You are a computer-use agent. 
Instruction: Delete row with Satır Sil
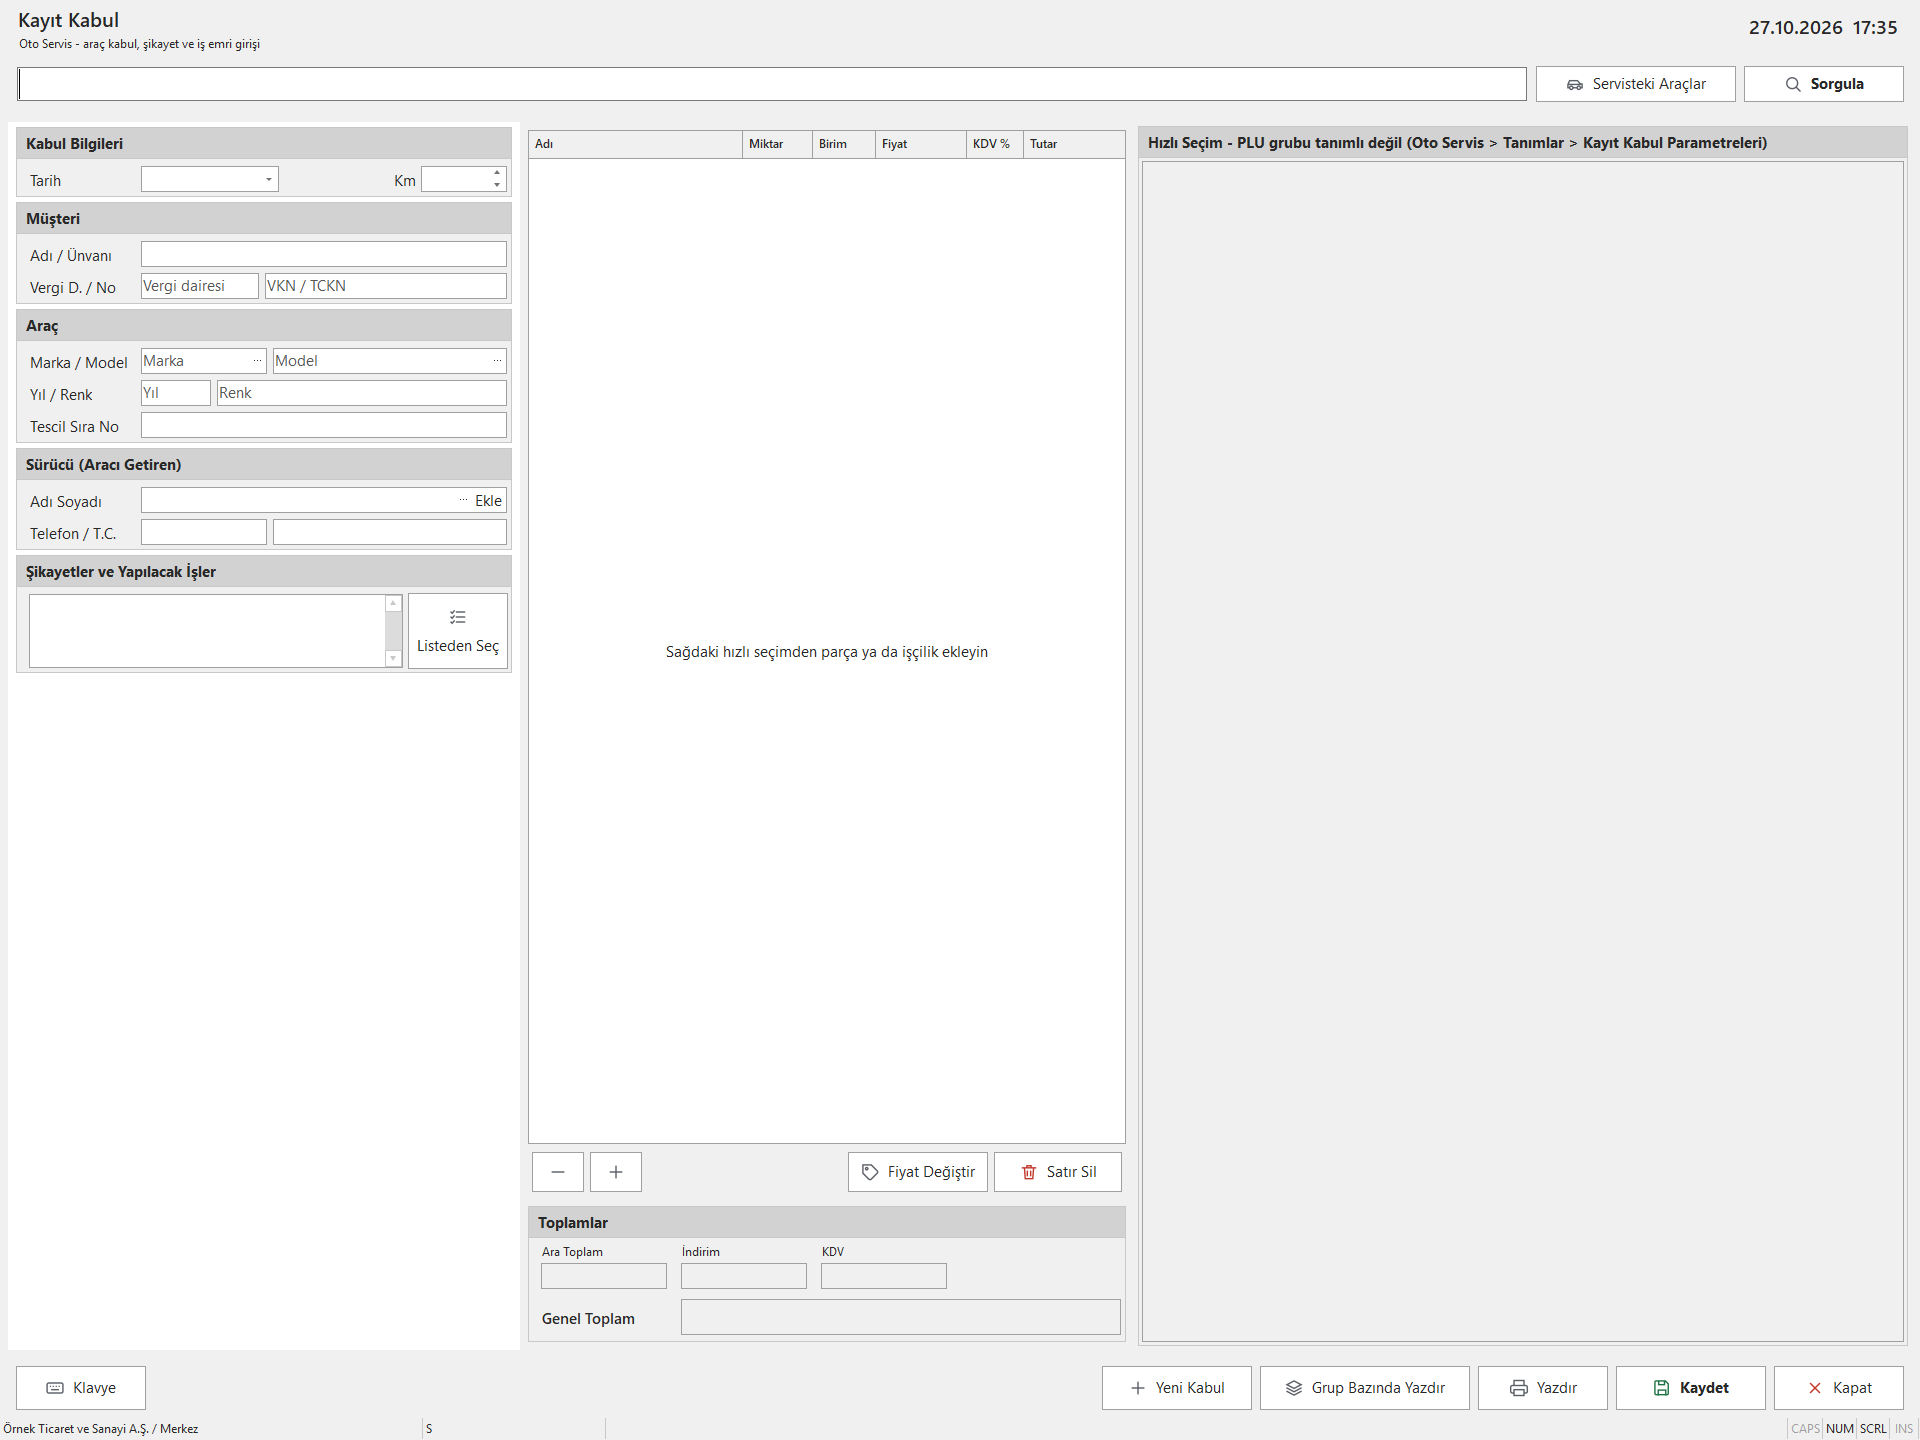click(x=1058, y=1172)
